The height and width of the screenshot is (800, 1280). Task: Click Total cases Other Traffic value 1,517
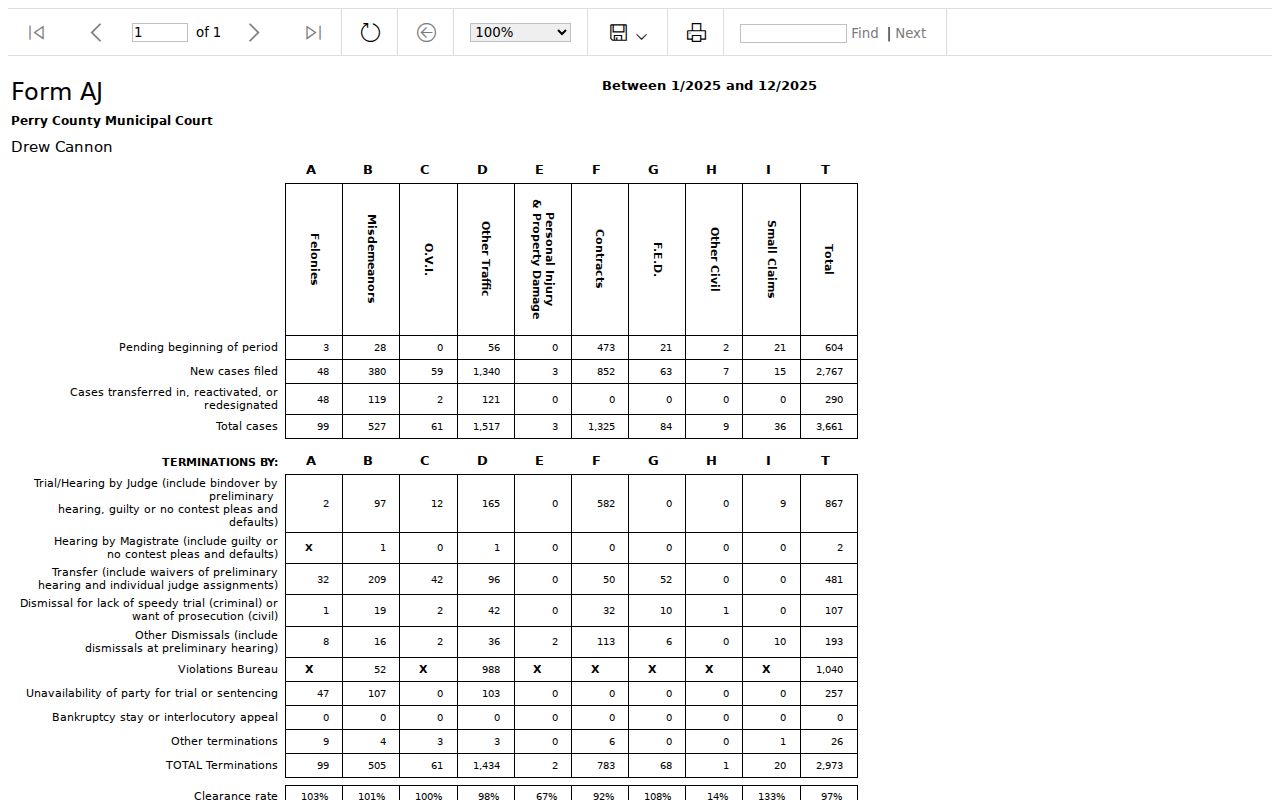click(x=486, y=427)
